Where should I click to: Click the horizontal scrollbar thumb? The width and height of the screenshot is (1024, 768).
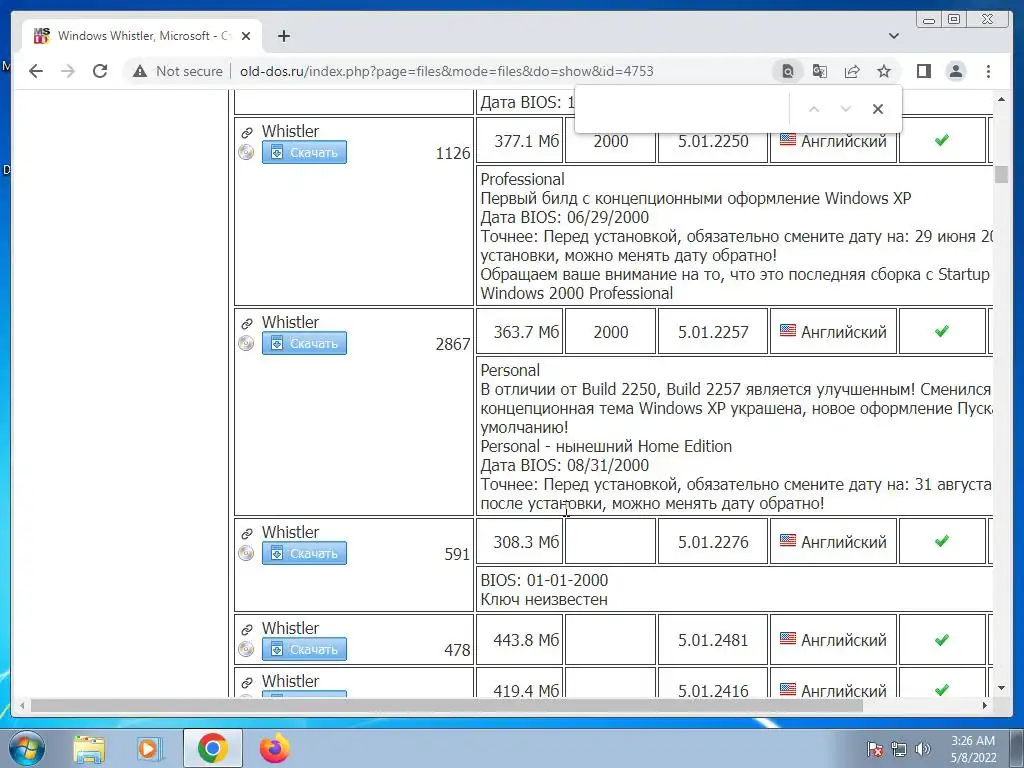[x=447, y=705]
